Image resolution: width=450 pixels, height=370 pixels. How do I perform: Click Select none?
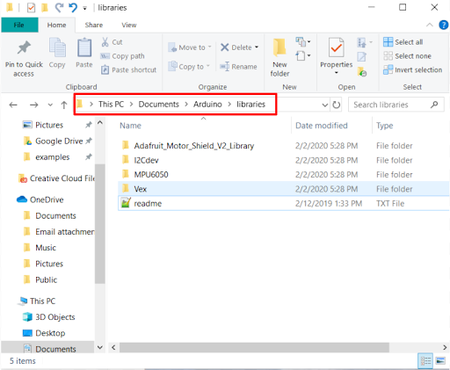click(x=407, y=56)
